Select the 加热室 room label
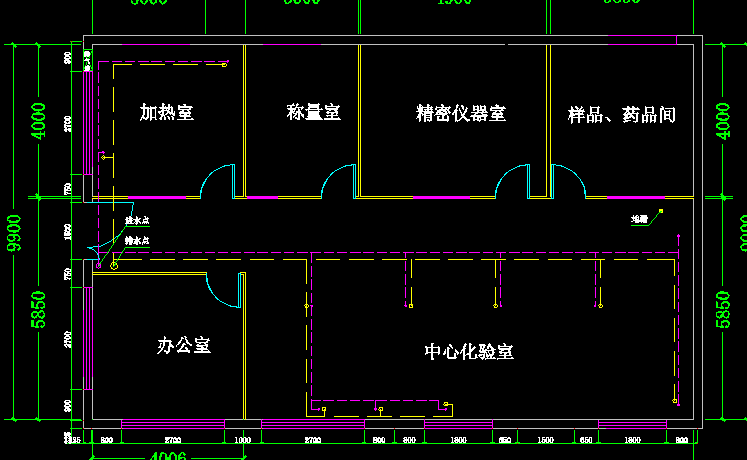 click(x=167, y=112)
